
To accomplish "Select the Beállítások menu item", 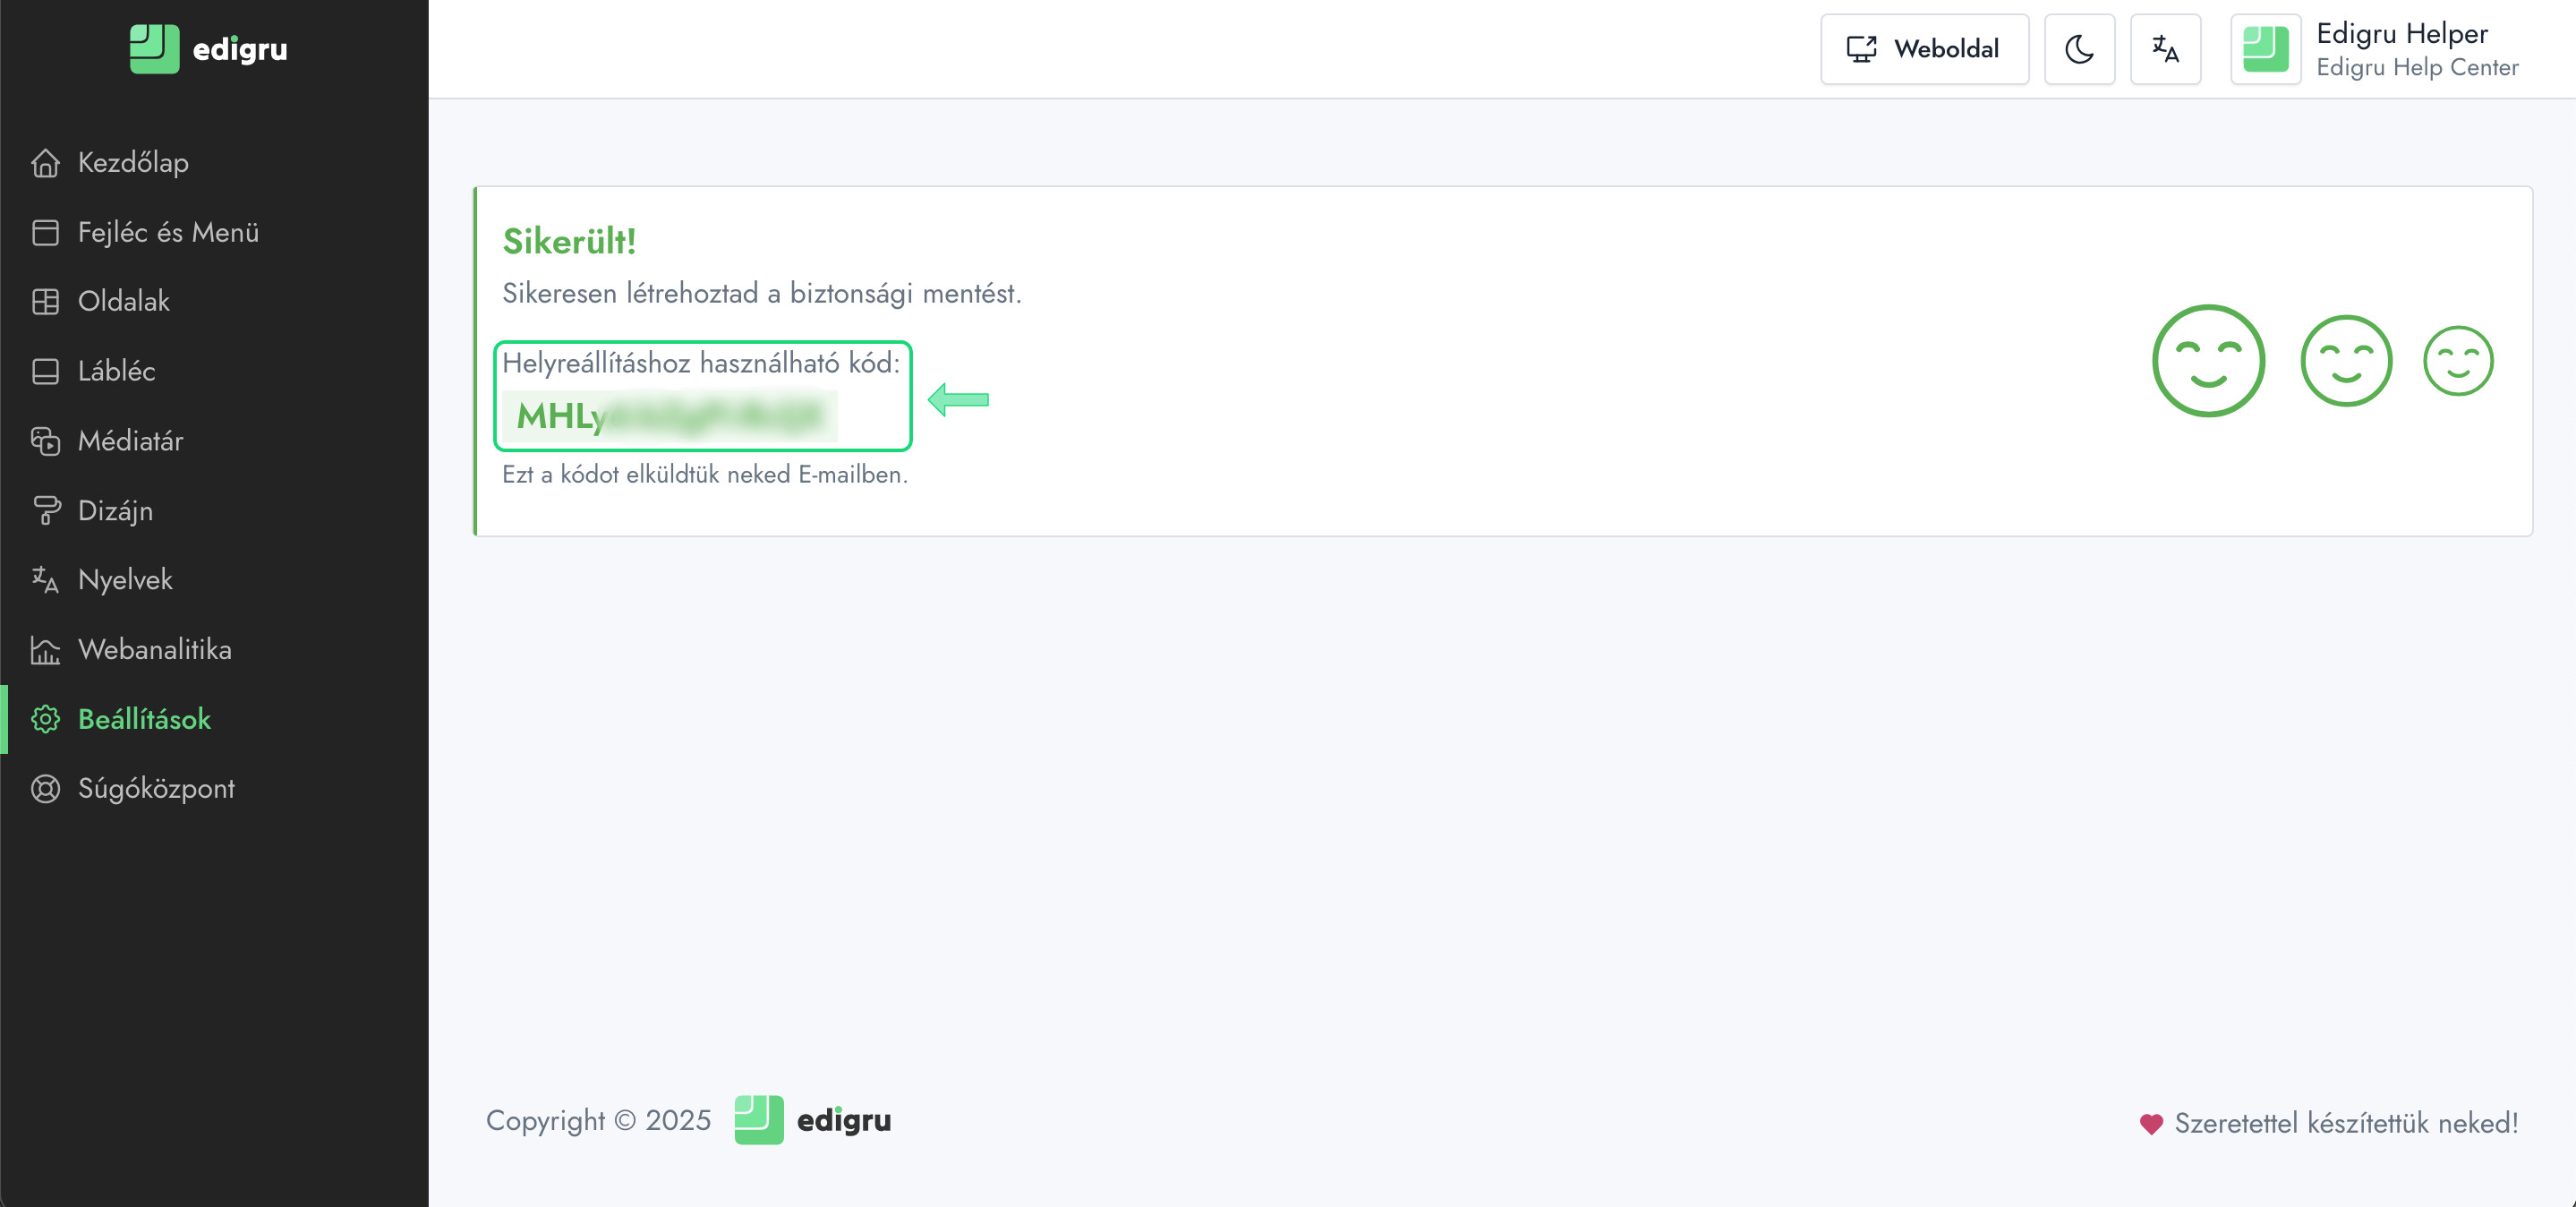I will click(x=144, y=719).
